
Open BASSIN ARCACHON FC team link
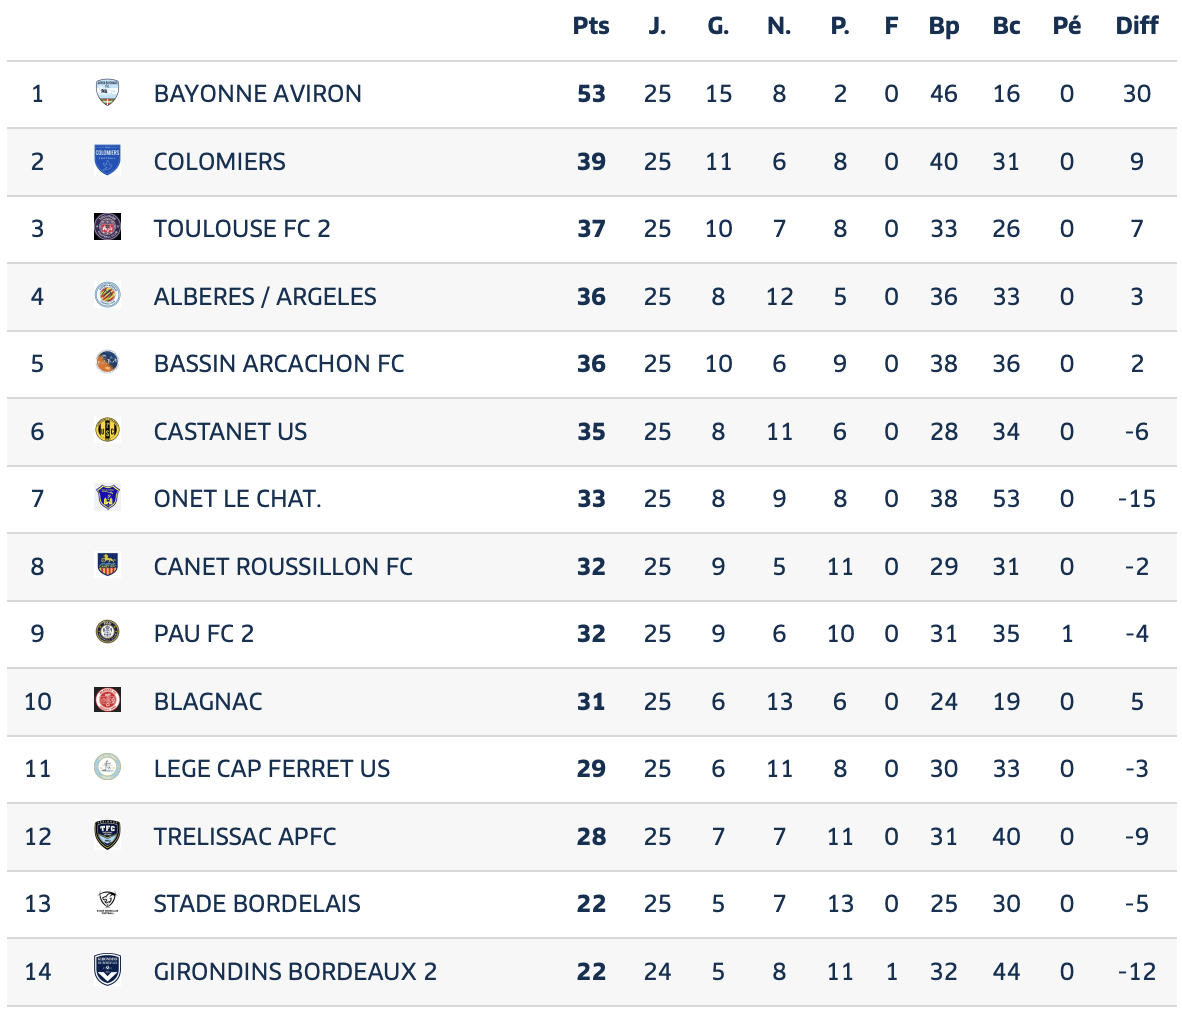pos(279,363)
